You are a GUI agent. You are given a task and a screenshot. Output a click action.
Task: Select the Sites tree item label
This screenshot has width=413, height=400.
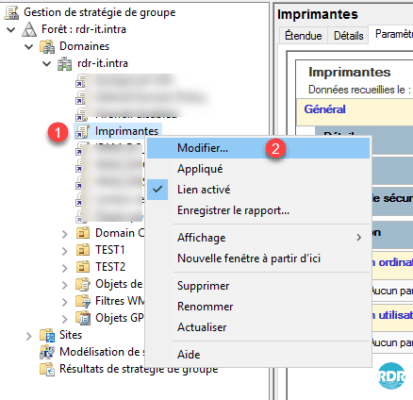pos(71,335)
